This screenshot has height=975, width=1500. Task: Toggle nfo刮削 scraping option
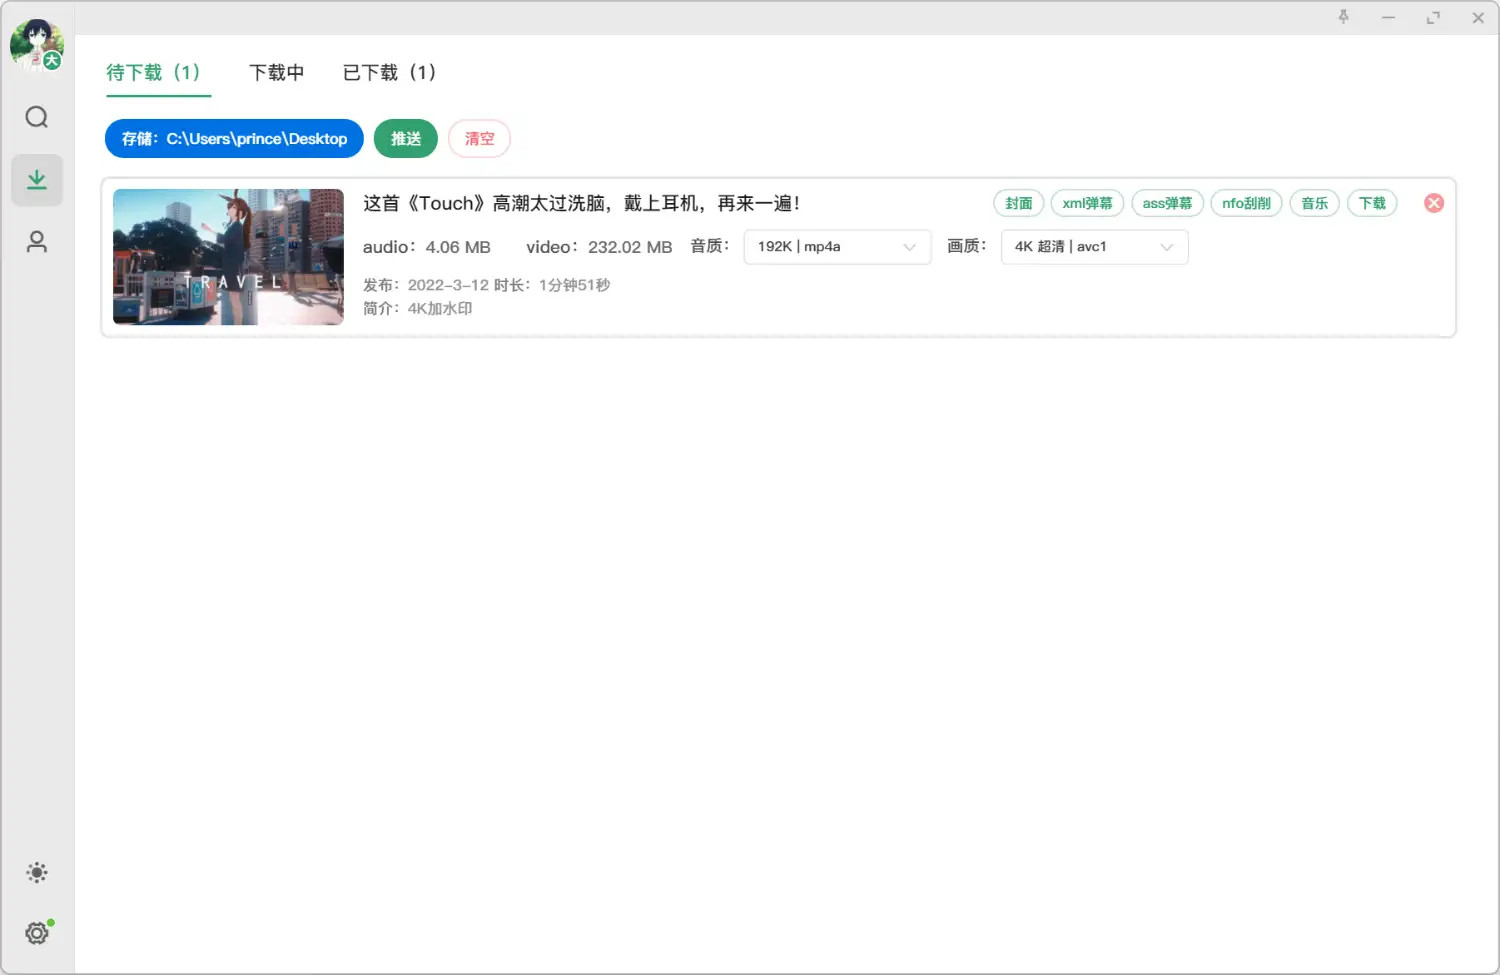click(1246, 203)
